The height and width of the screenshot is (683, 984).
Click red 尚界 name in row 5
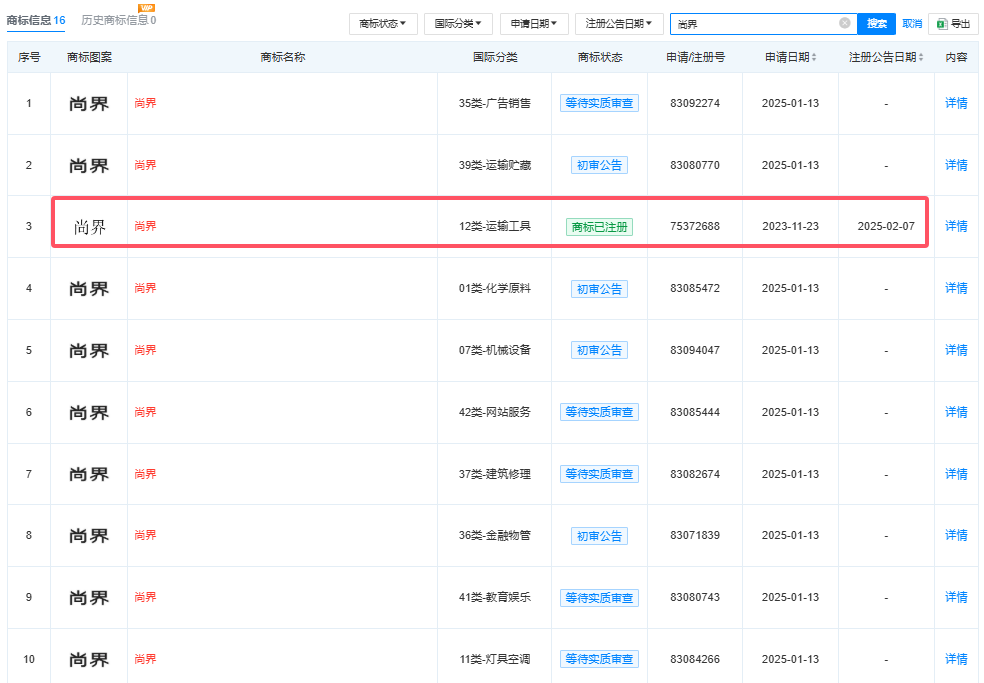click(x=145, y=350)
